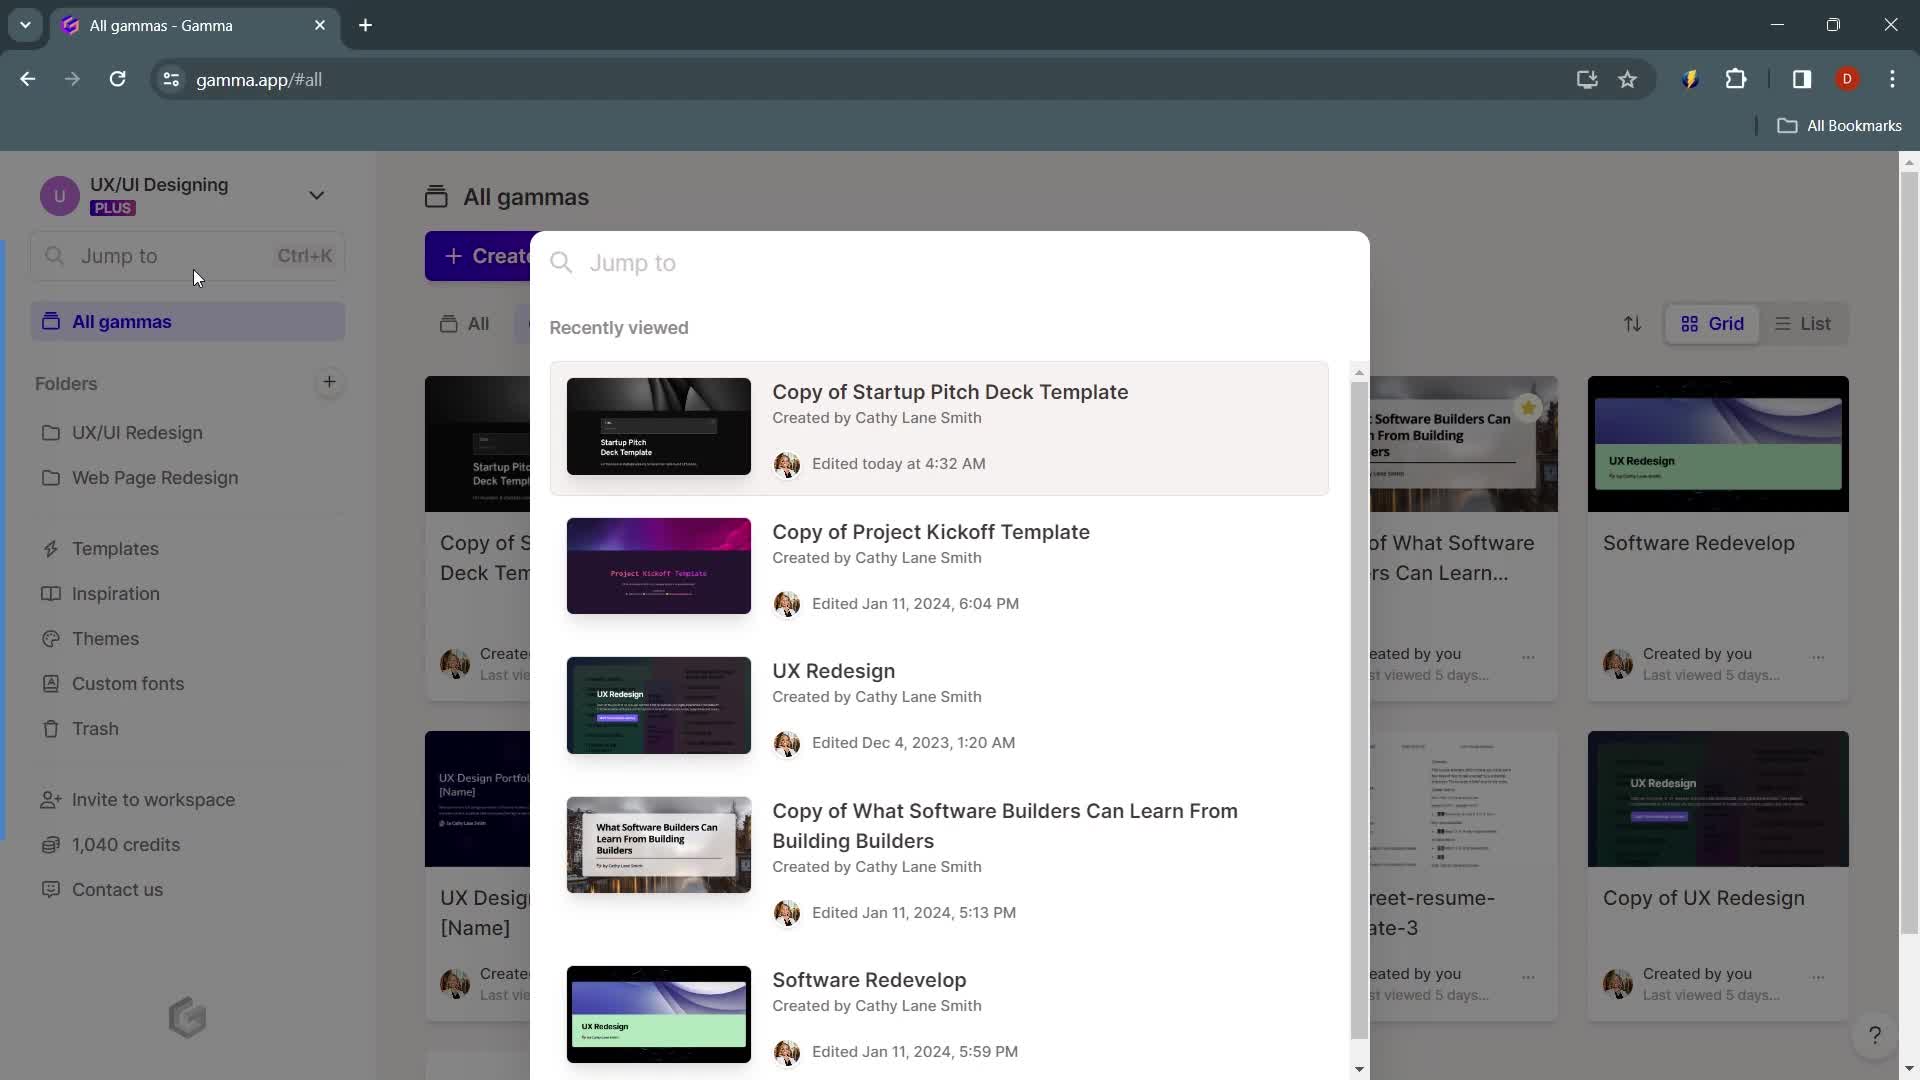Click the dialog scrollbar down arrow
The image size is (1920, 1080).
(1359, 1069)
